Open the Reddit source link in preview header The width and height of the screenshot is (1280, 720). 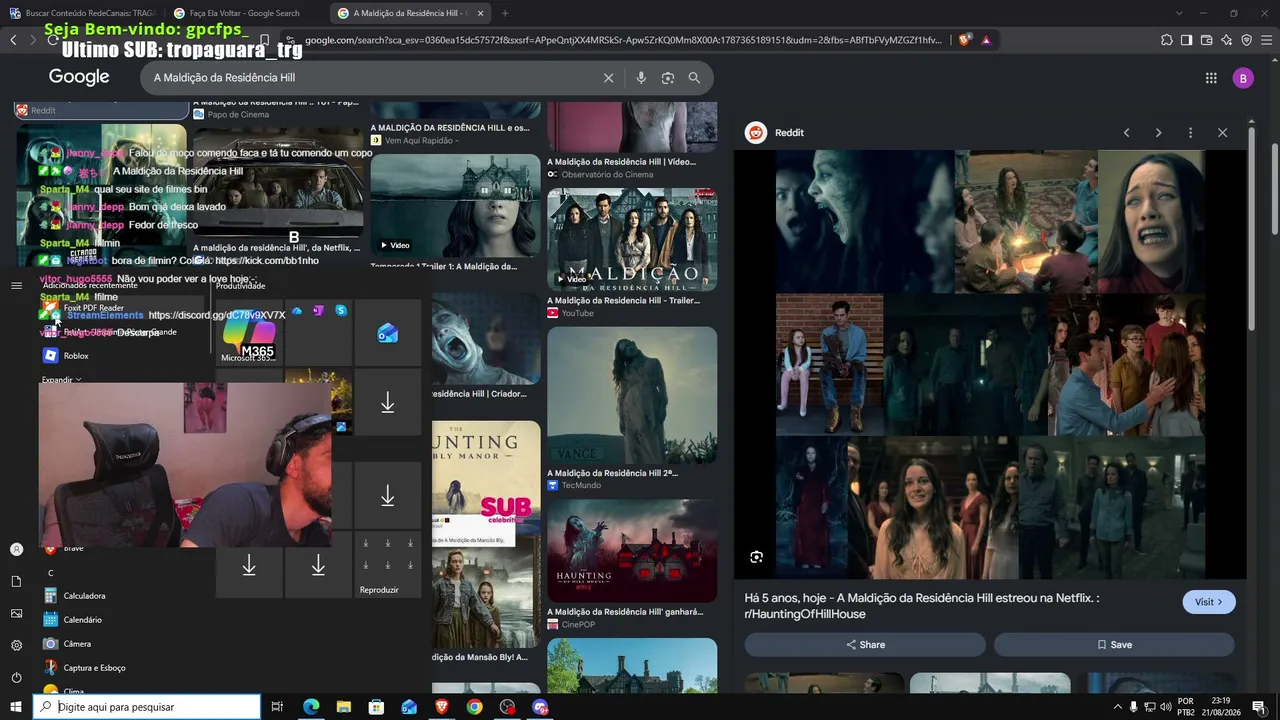pos(776,133)
